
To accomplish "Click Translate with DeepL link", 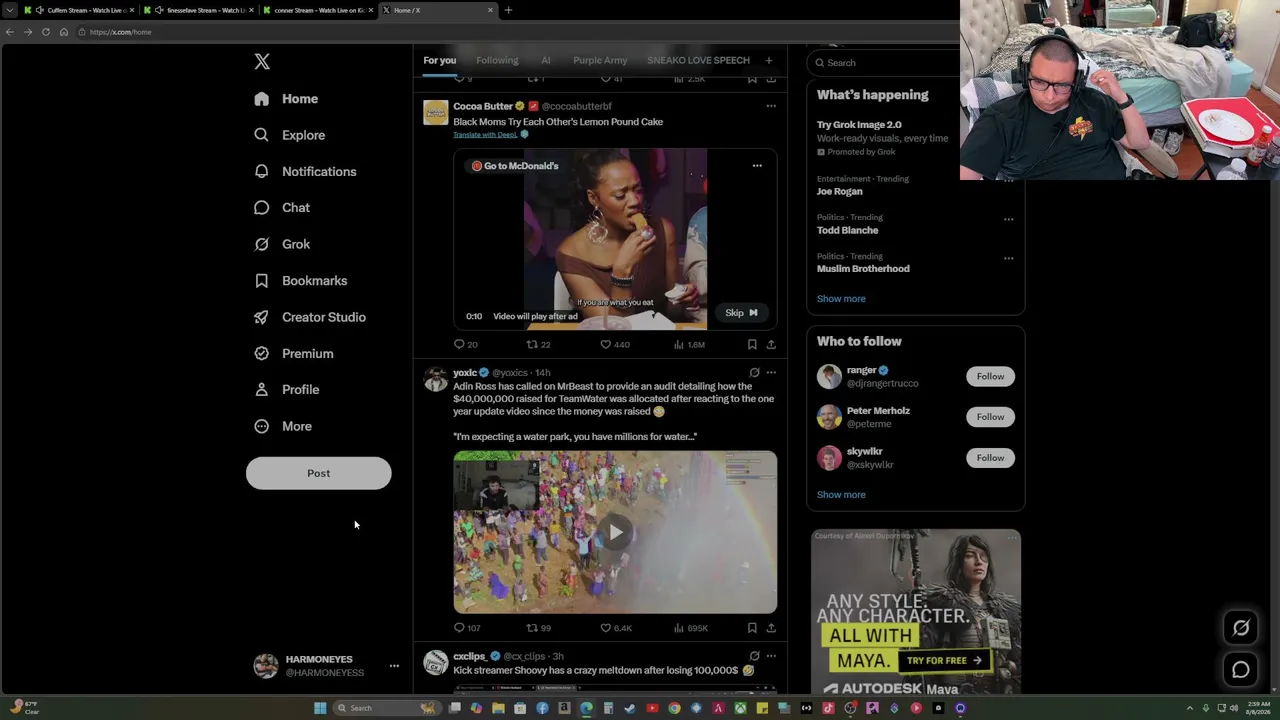I will 485,135.
